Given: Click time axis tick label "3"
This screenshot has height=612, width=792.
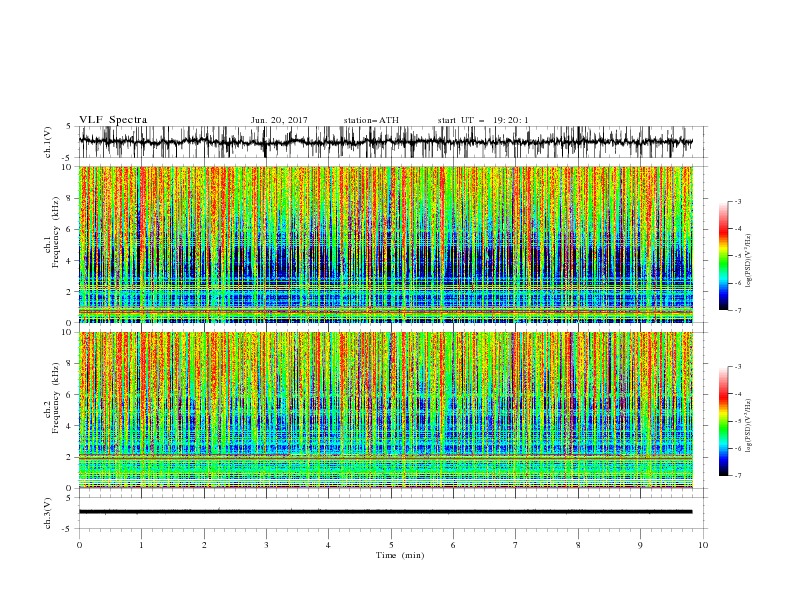Looking at the screenshot, I should pyautogui.click(x=266, y=545).
